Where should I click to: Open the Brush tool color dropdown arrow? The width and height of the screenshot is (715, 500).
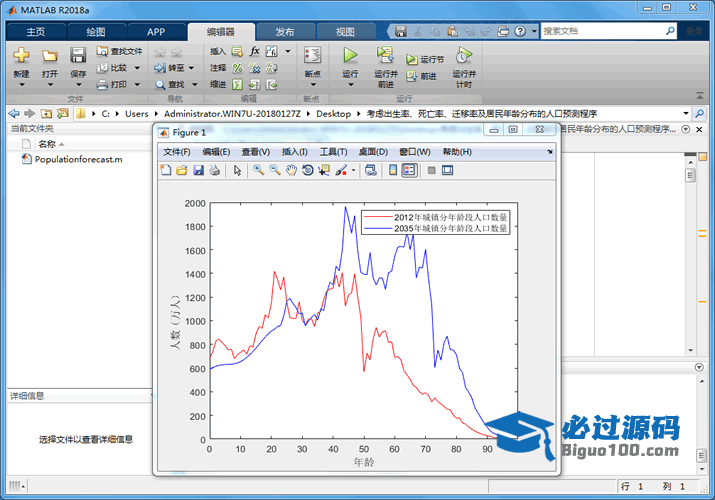353,171
